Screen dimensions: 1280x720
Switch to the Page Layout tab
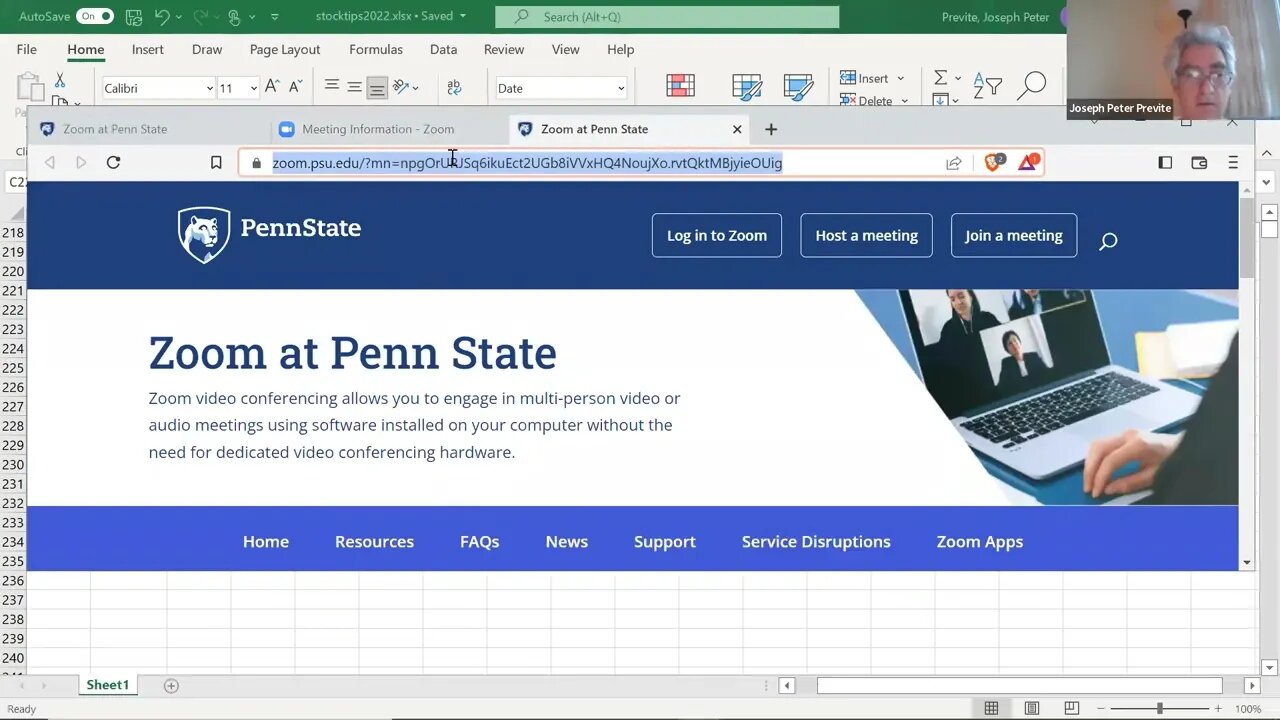coord(285,49)
